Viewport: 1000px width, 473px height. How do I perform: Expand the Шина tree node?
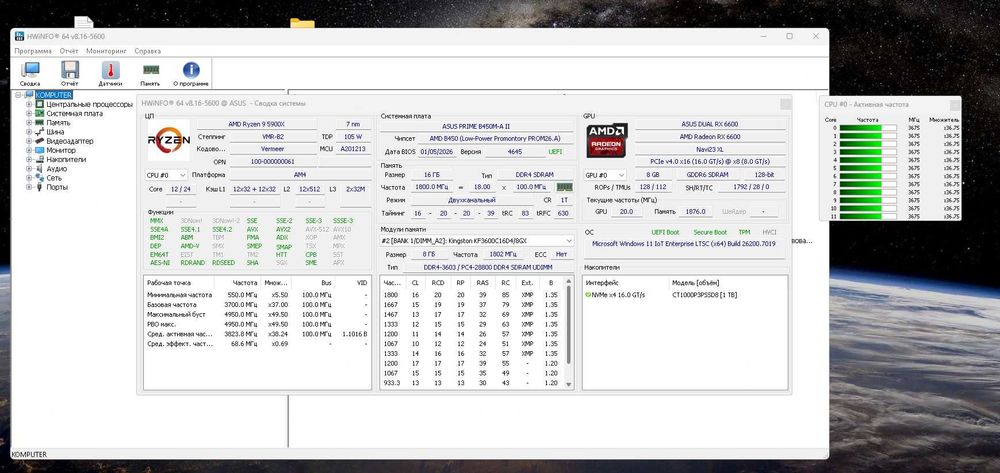29,132
